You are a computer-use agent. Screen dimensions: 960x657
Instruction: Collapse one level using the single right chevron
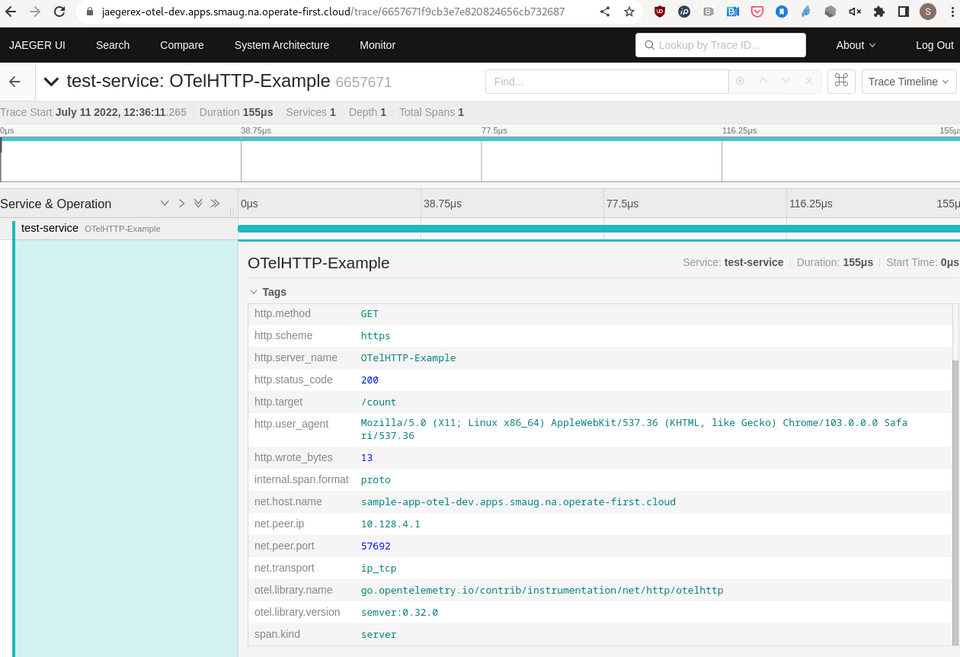pos(181,203)
